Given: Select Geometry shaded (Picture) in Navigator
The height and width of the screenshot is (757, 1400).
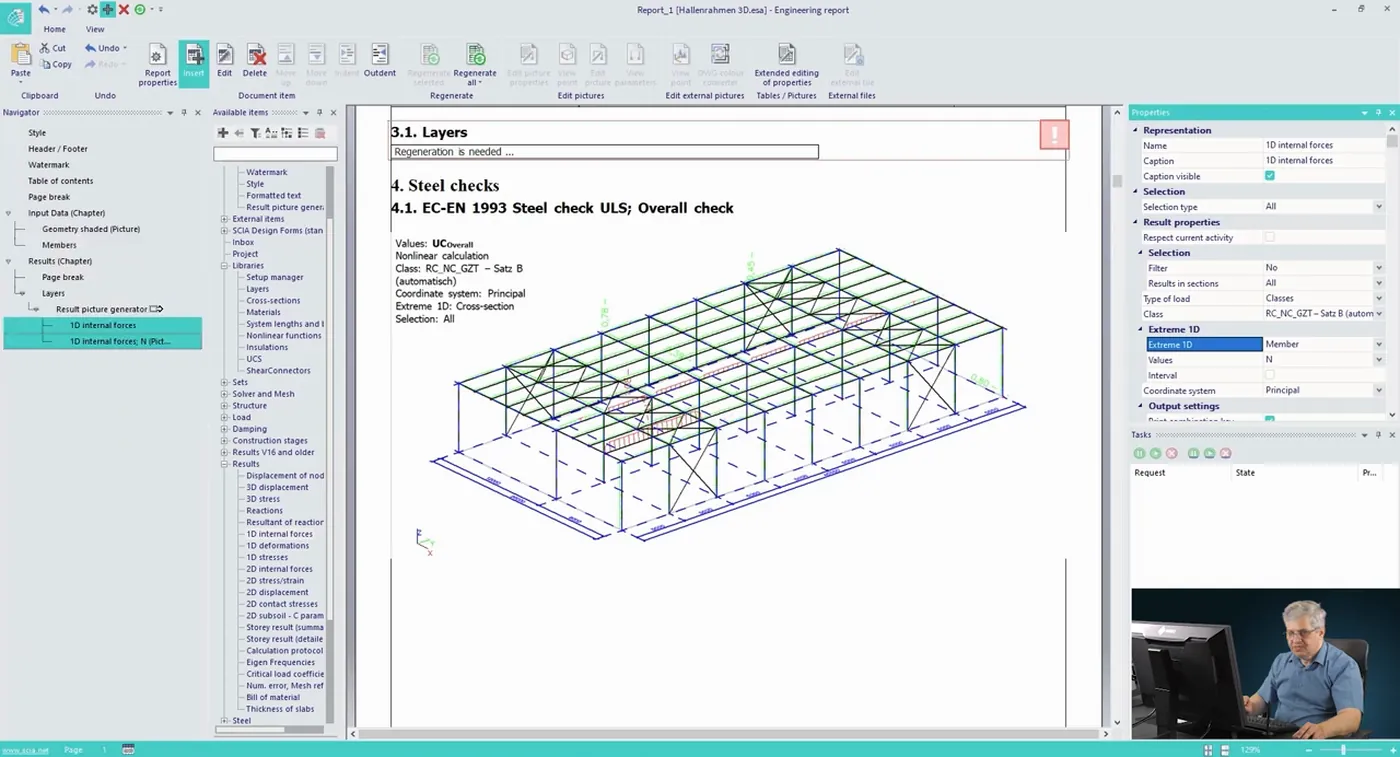Looking at the screenshot, I should pyautogui.click(x=91, y=229).
